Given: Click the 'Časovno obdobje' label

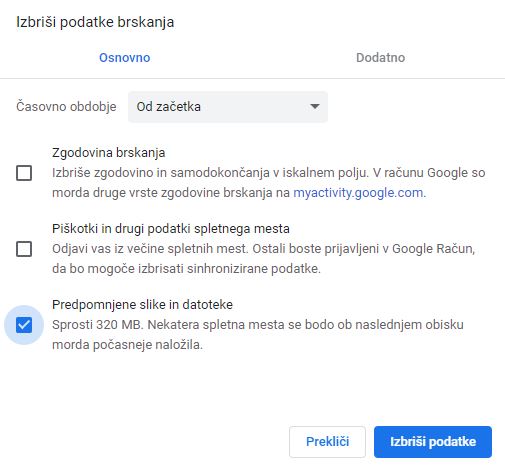Looking at the screenshot, I should point(66,107).
